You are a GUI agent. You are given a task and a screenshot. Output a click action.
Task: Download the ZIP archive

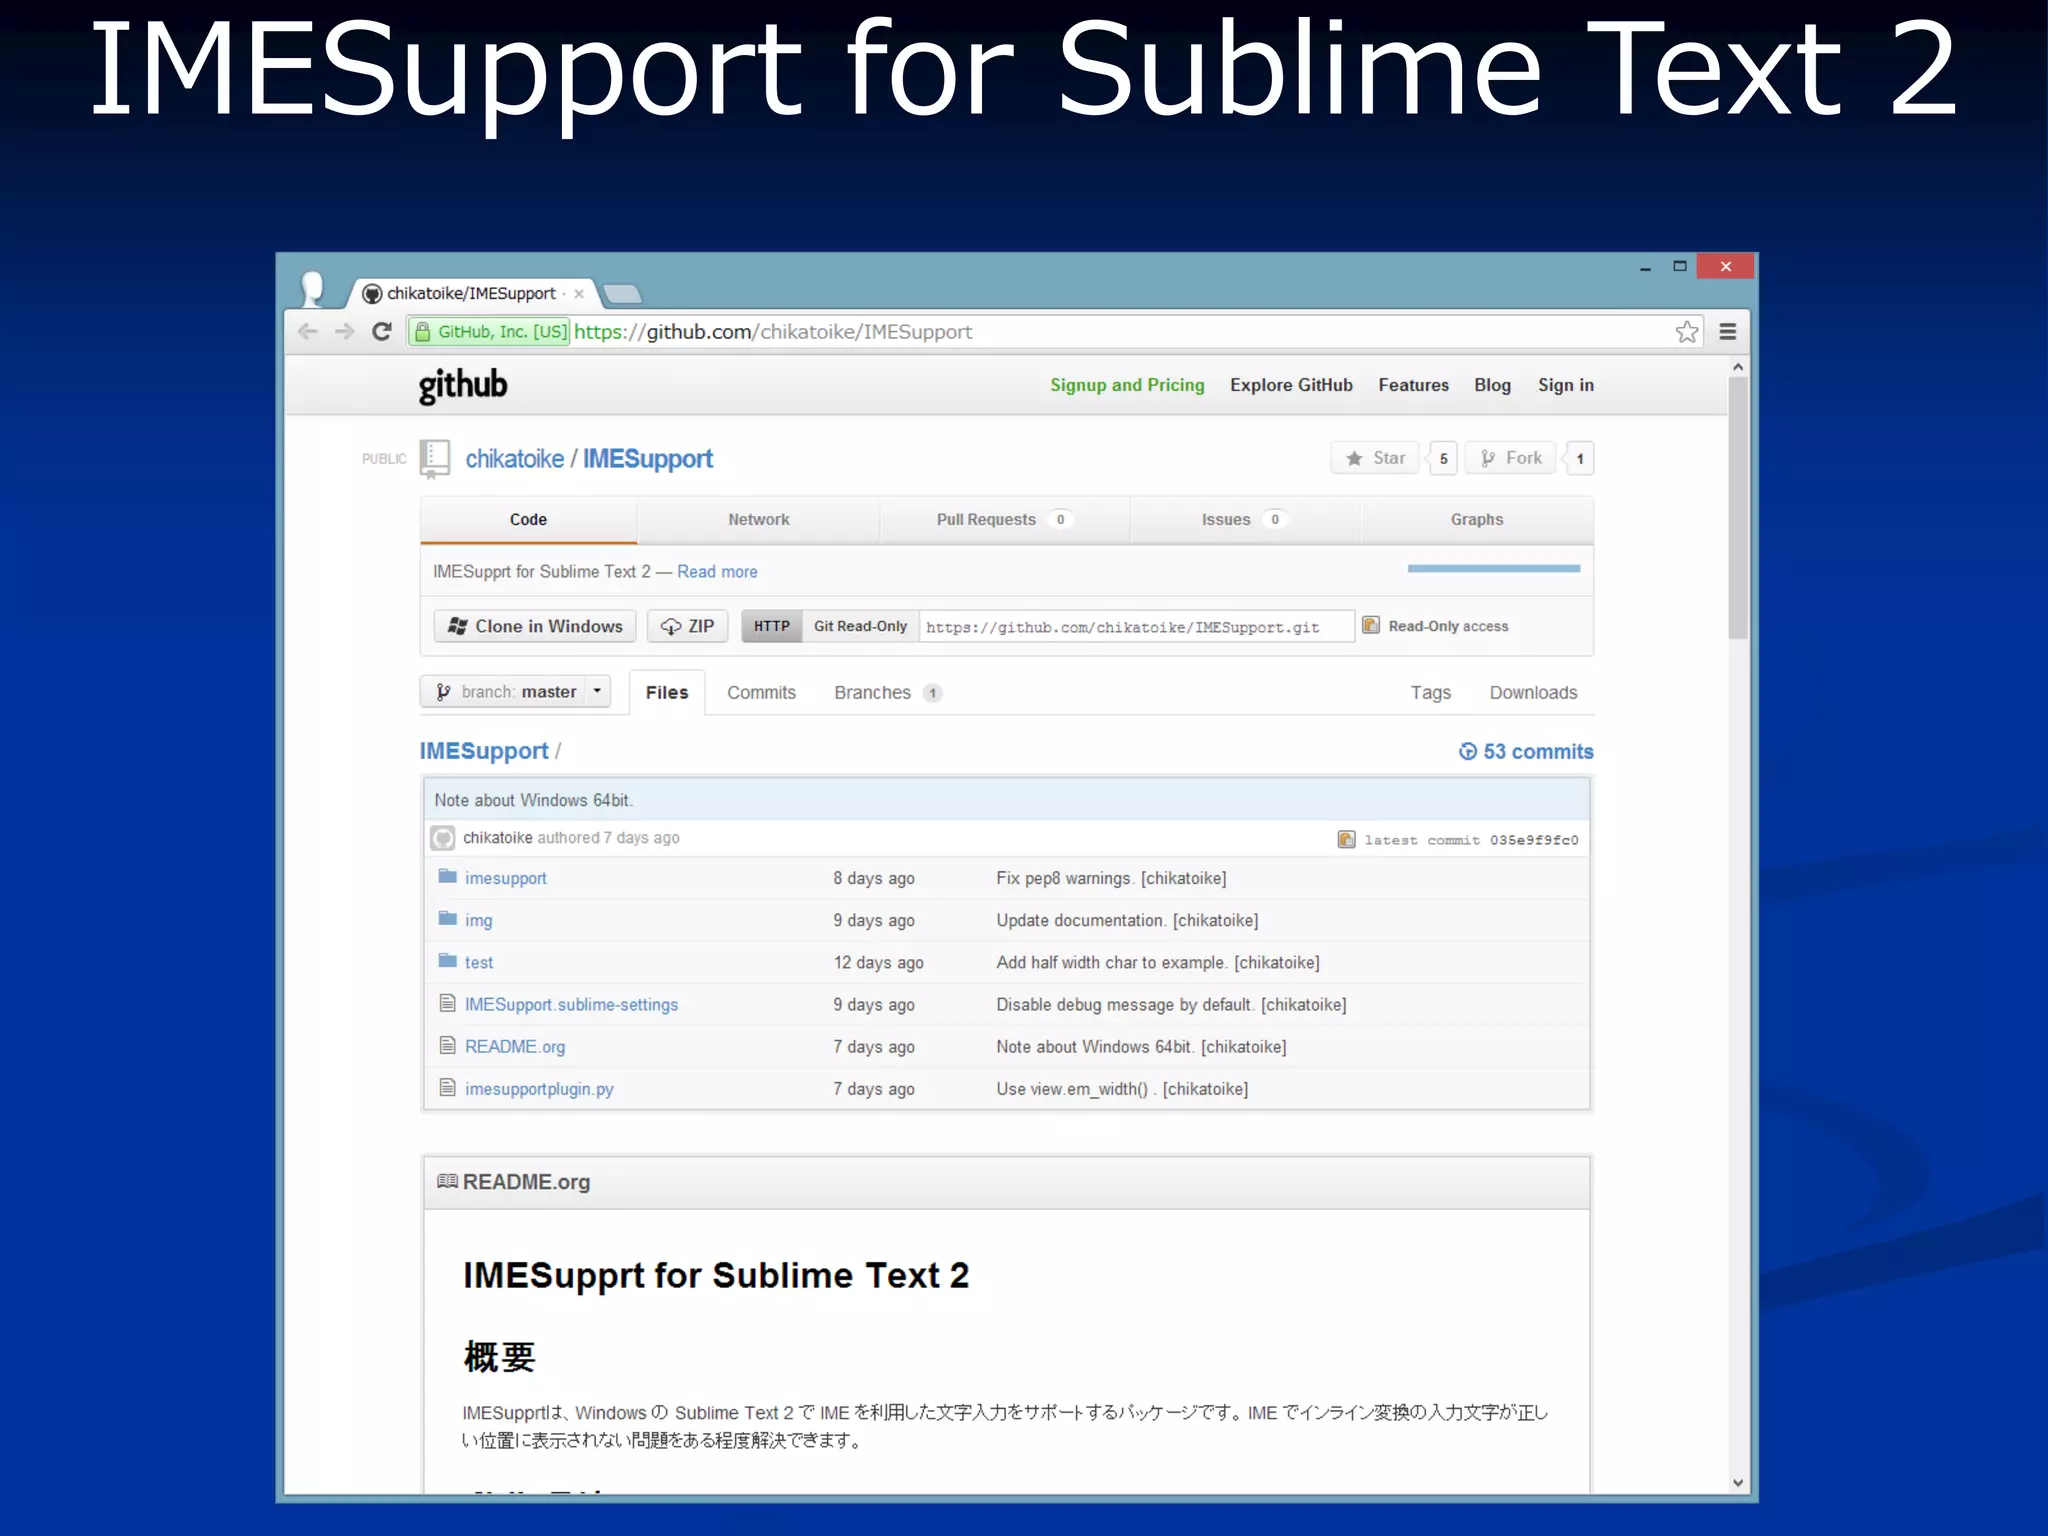tap(687, 626)
